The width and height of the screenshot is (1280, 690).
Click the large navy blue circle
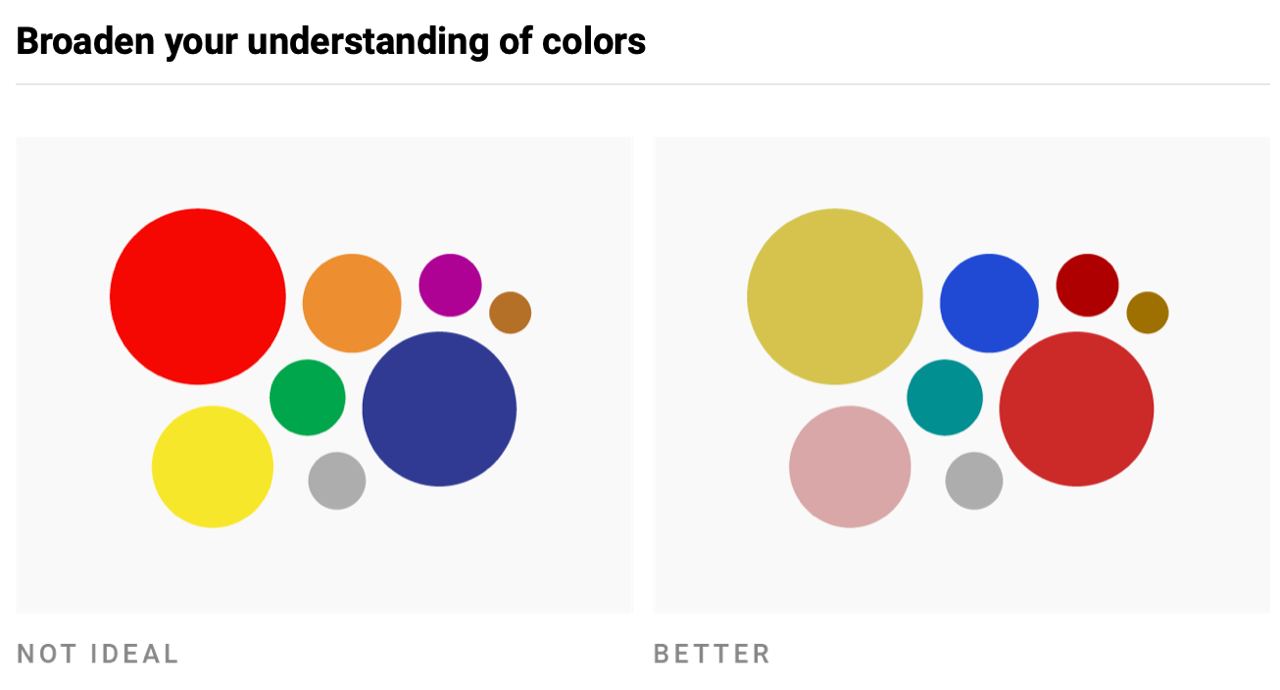click(439, 409)
